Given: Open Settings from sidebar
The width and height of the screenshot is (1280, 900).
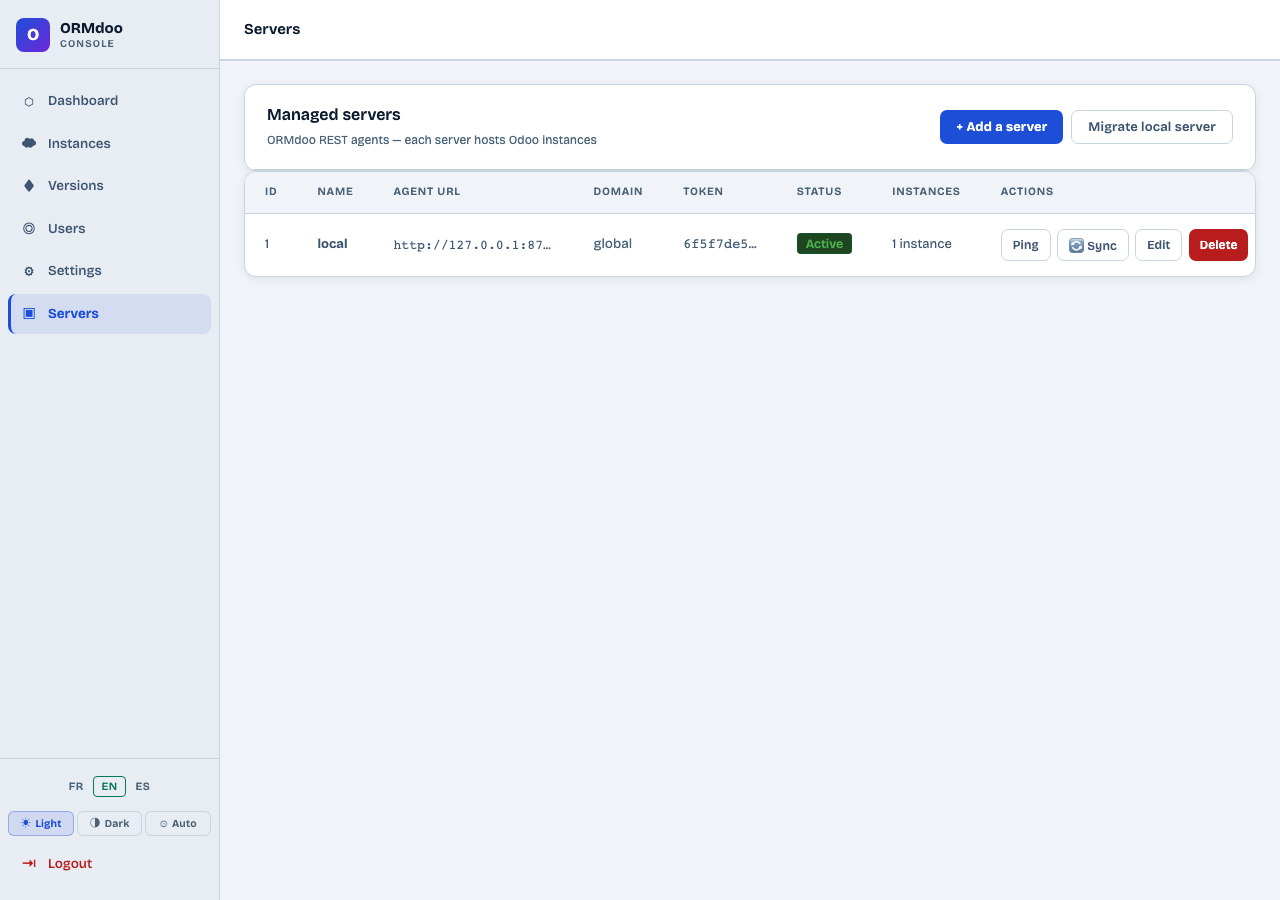Looking at the screenshot, I should pos(109,271).
